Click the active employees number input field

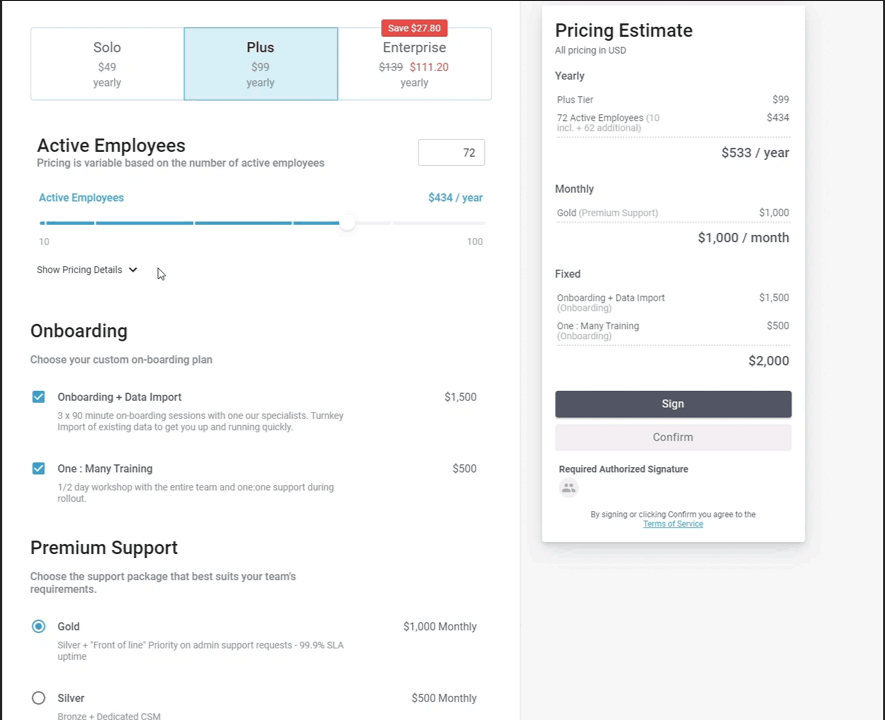point(451,152)
